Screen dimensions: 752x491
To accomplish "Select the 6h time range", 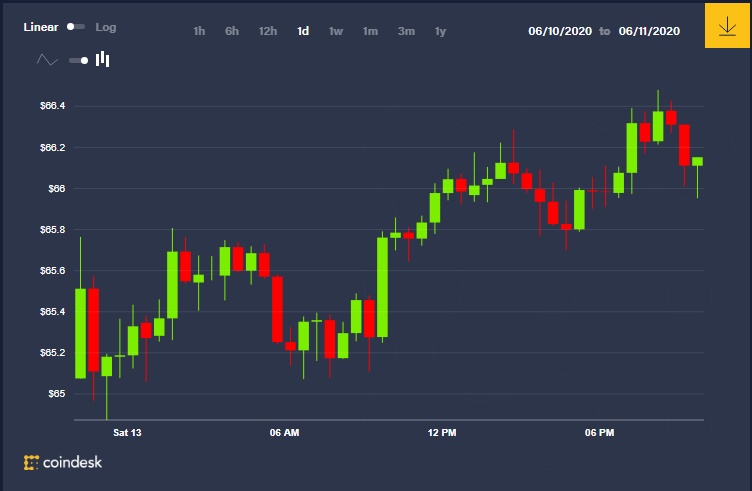I will pos(232,31).
